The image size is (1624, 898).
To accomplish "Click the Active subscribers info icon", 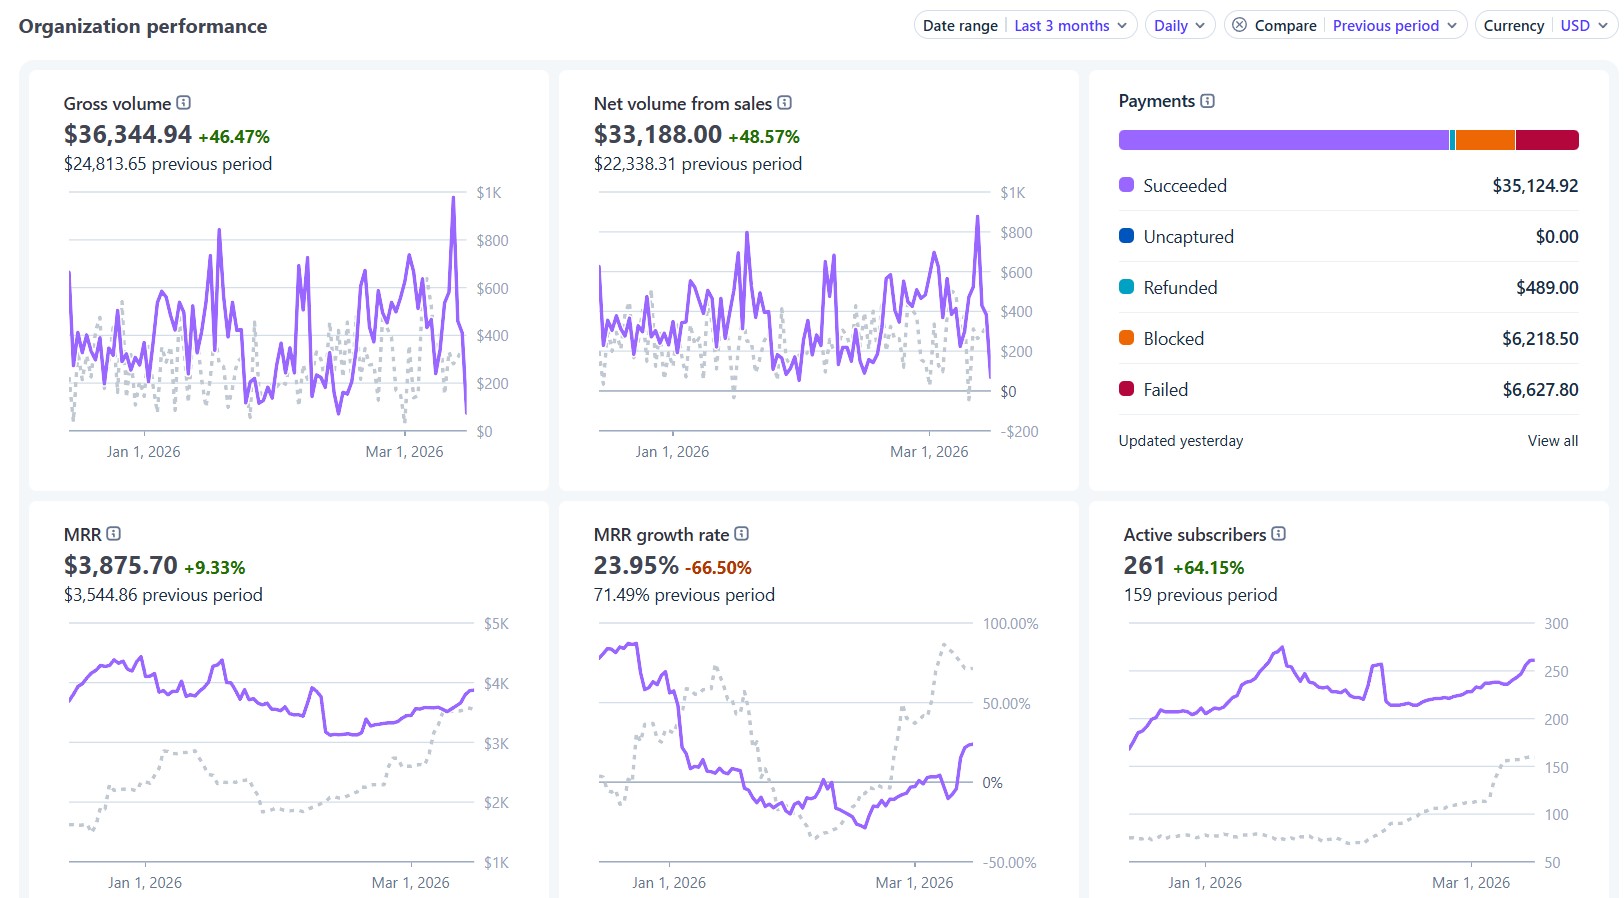I will pyautogui.click(x=1279, y=534).
